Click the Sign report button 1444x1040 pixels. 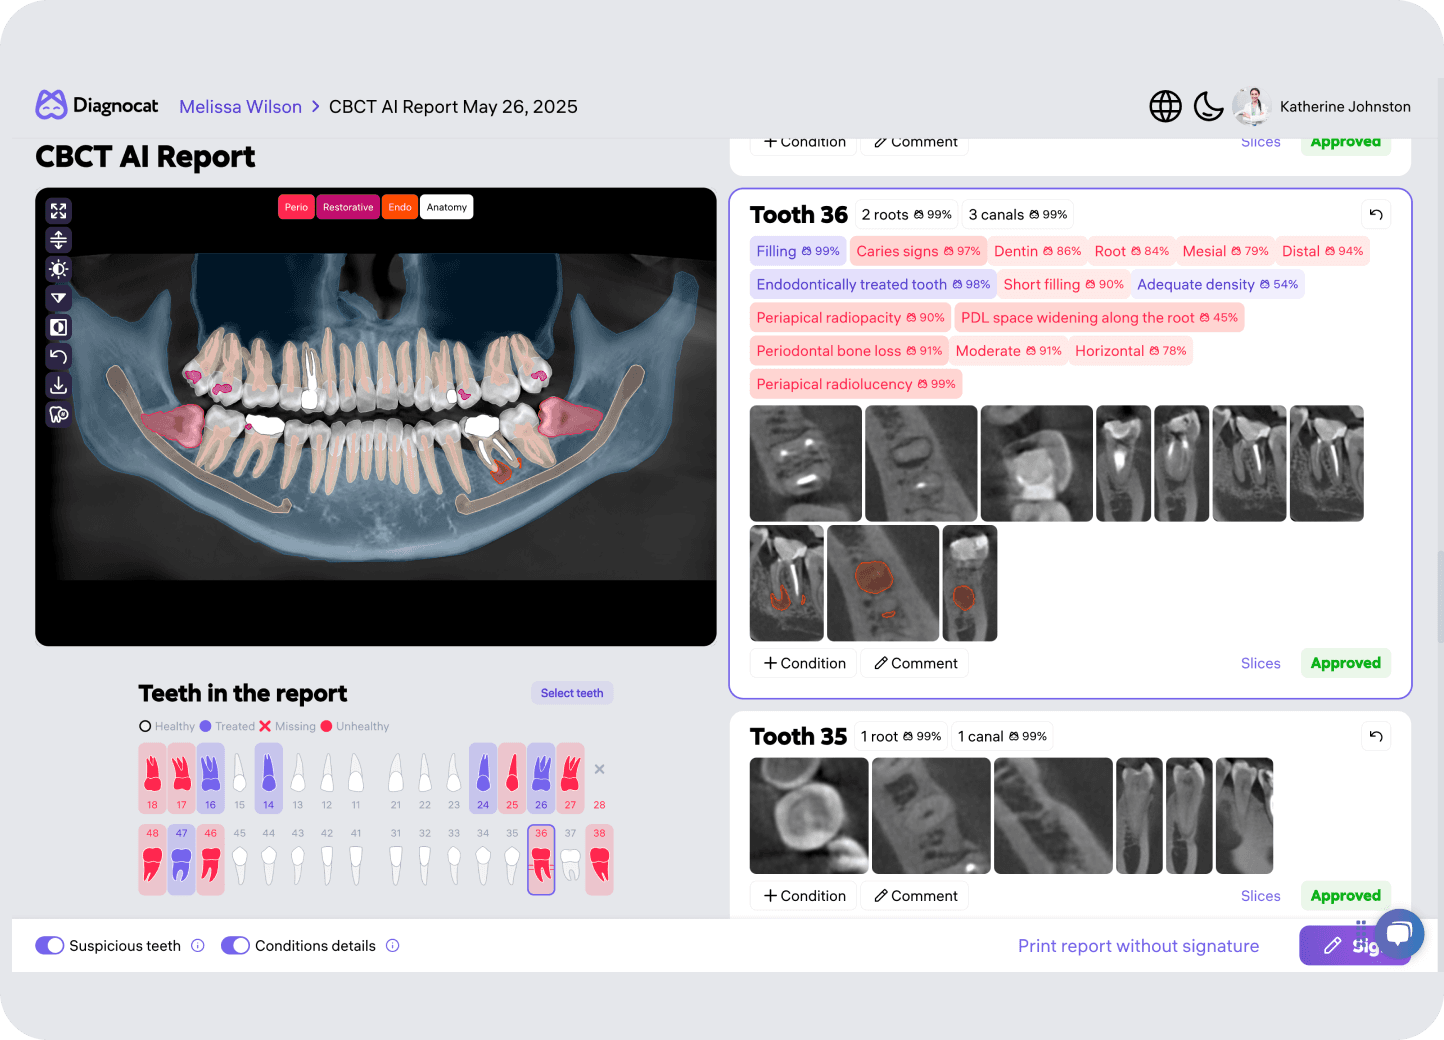coord(1354,946)
